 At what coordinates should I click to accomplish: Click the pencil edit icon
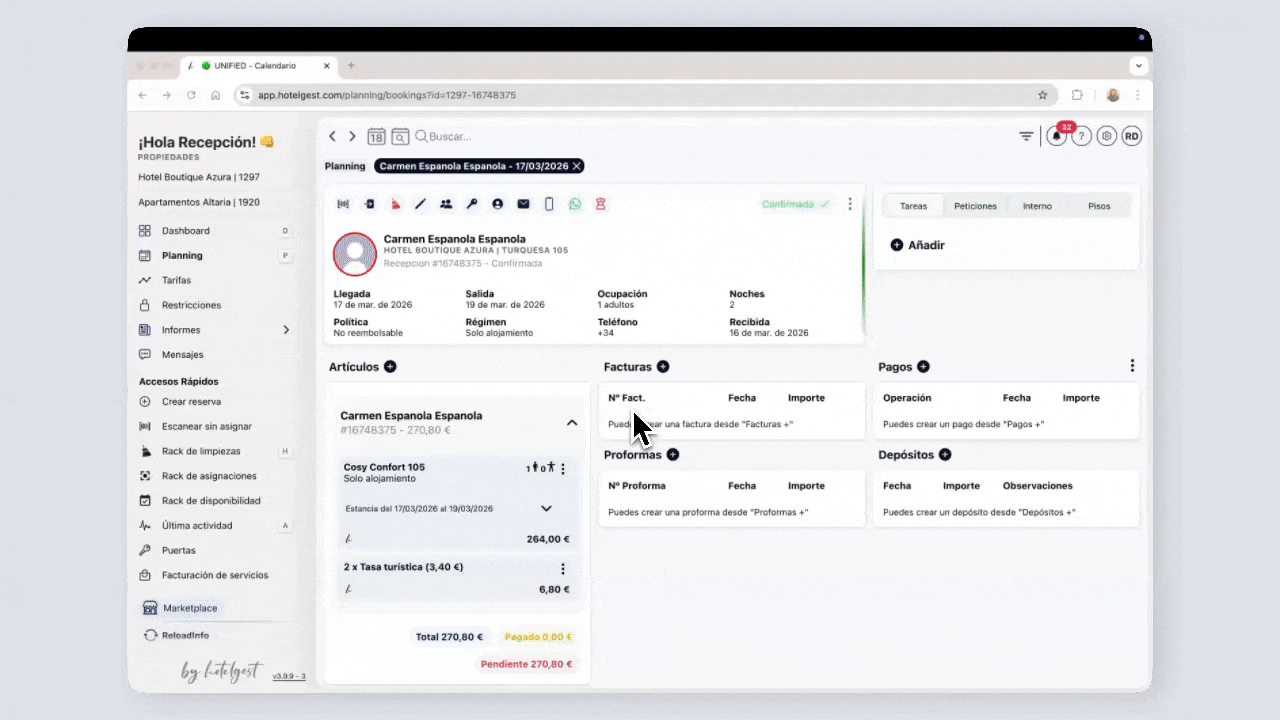coord(420,204)
